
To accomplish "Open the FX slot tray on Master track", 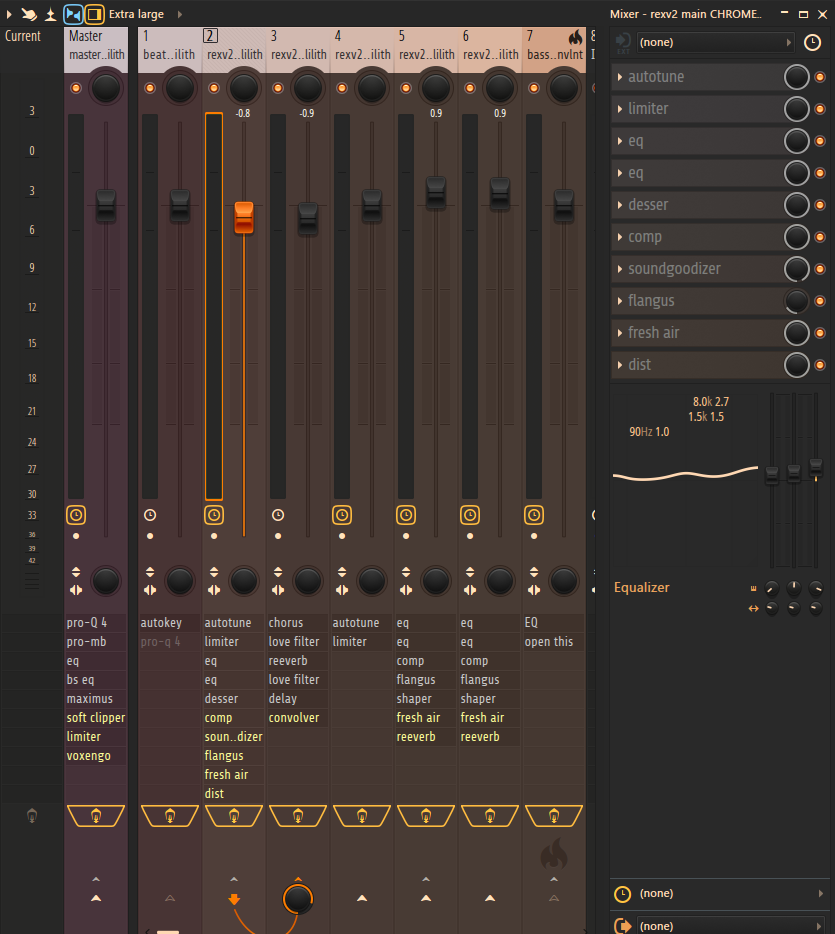I will (x=96, y=816).
